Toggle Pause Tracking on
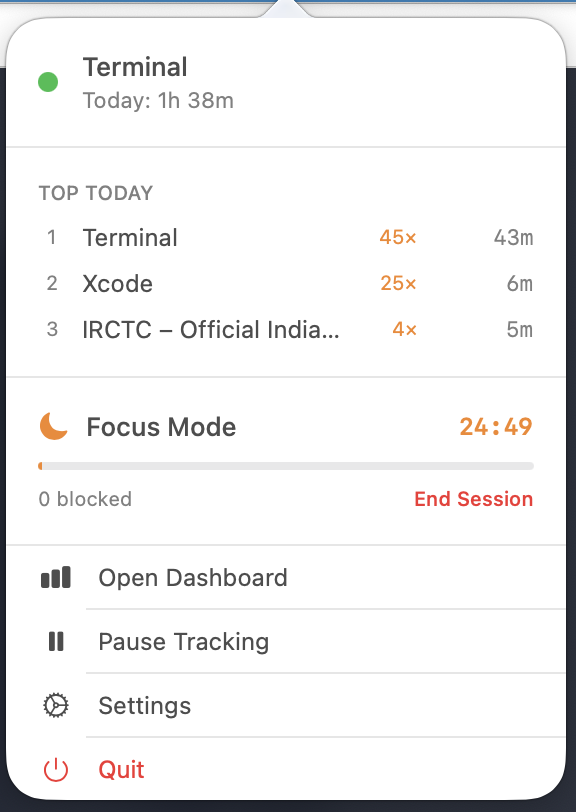Screen dimensions: 576x812 [183, 641]
